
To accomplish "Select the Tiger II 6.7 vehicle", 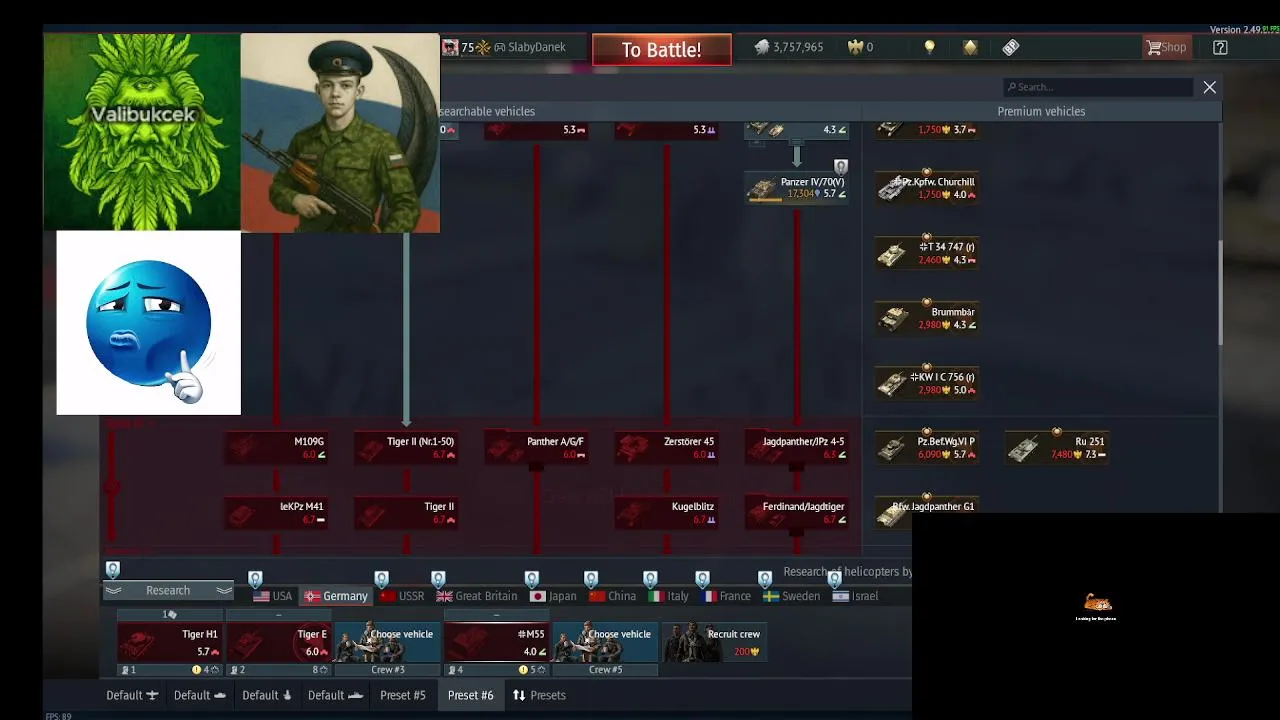I will tap(406, 512).
